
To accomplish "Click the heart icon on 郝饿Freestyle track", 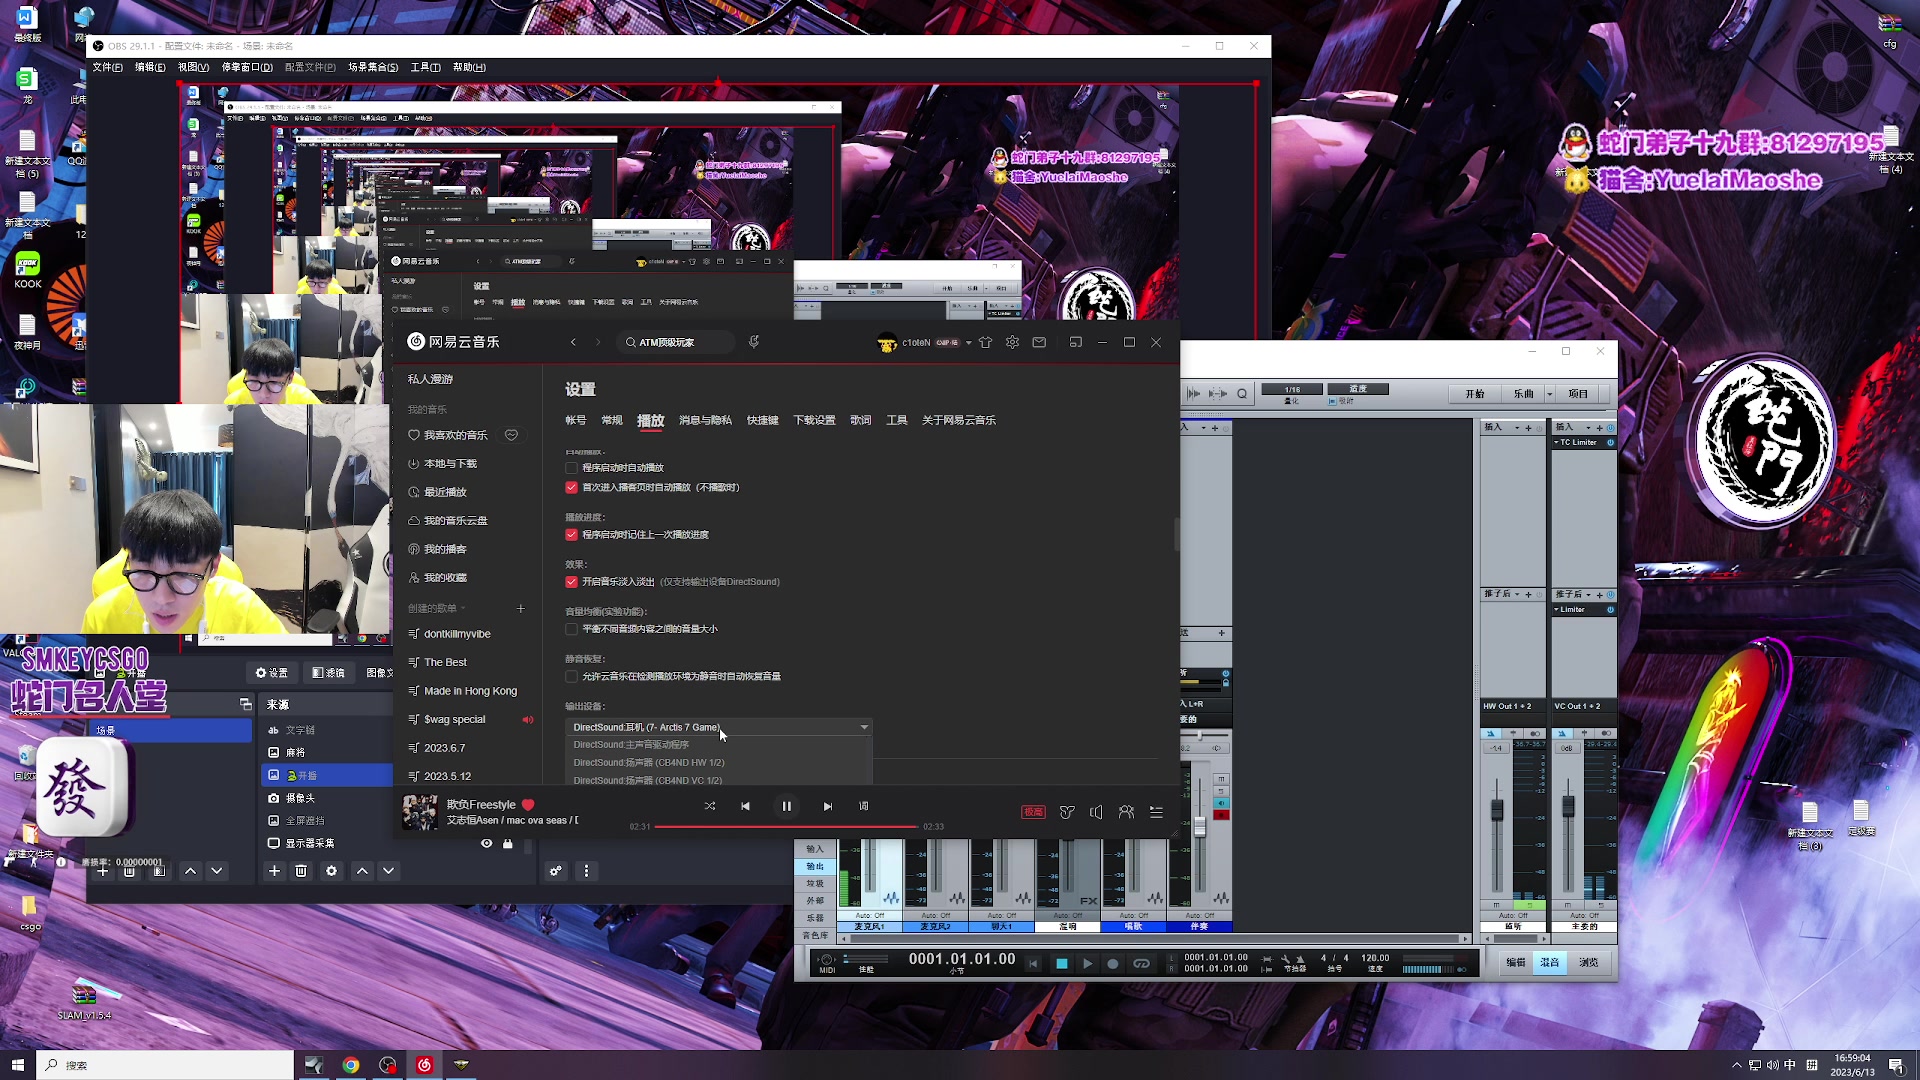I will (x=527, y=804).
